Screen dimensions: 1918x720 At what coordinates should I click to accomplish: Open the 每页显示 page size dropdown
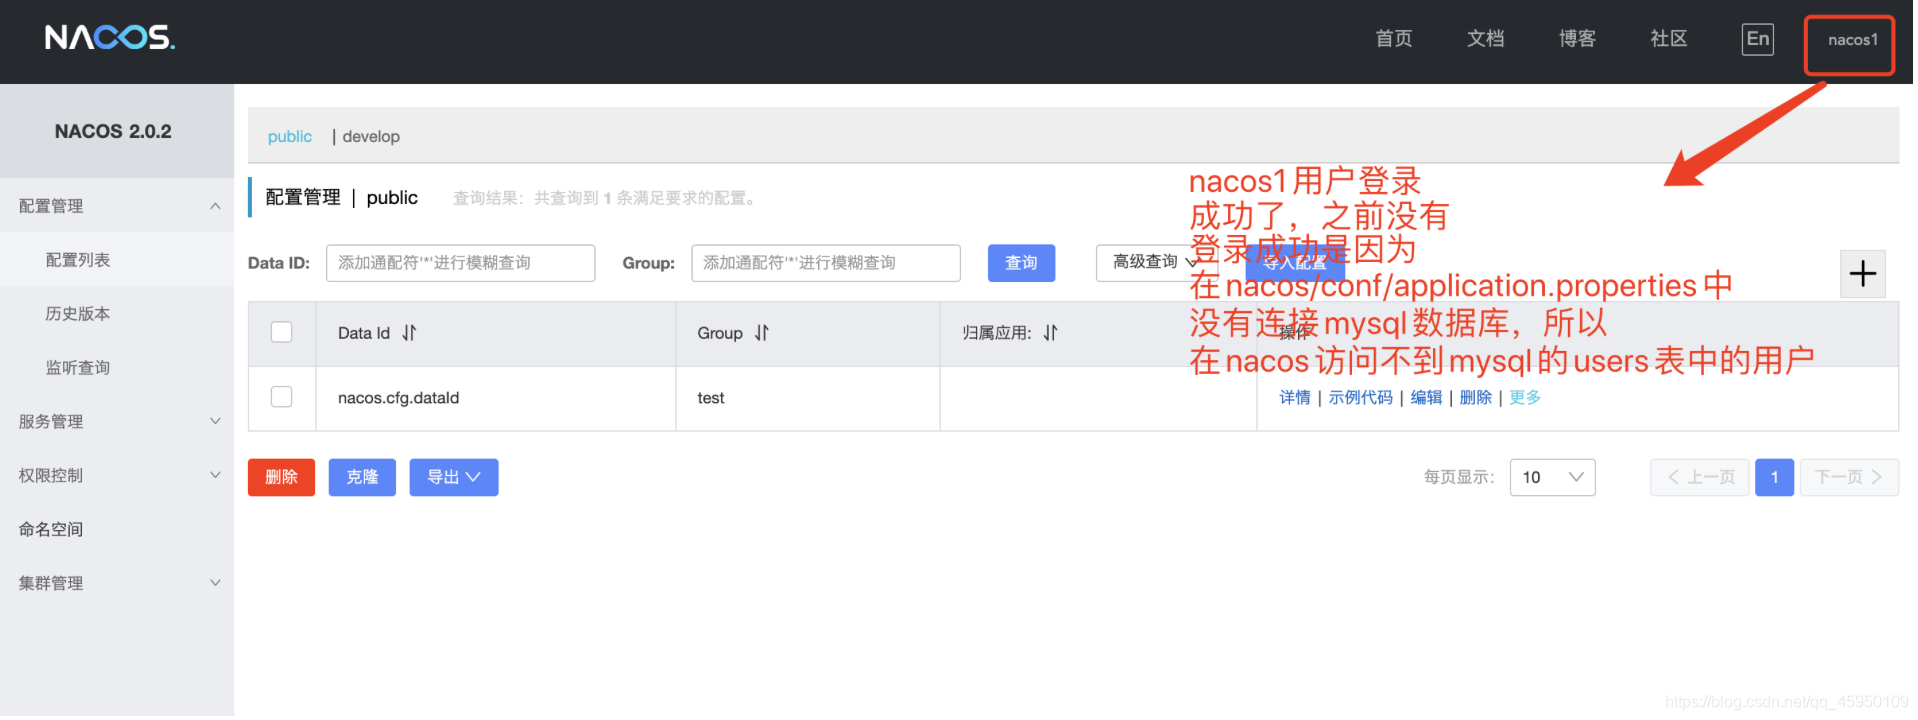tap(1552, 477)
